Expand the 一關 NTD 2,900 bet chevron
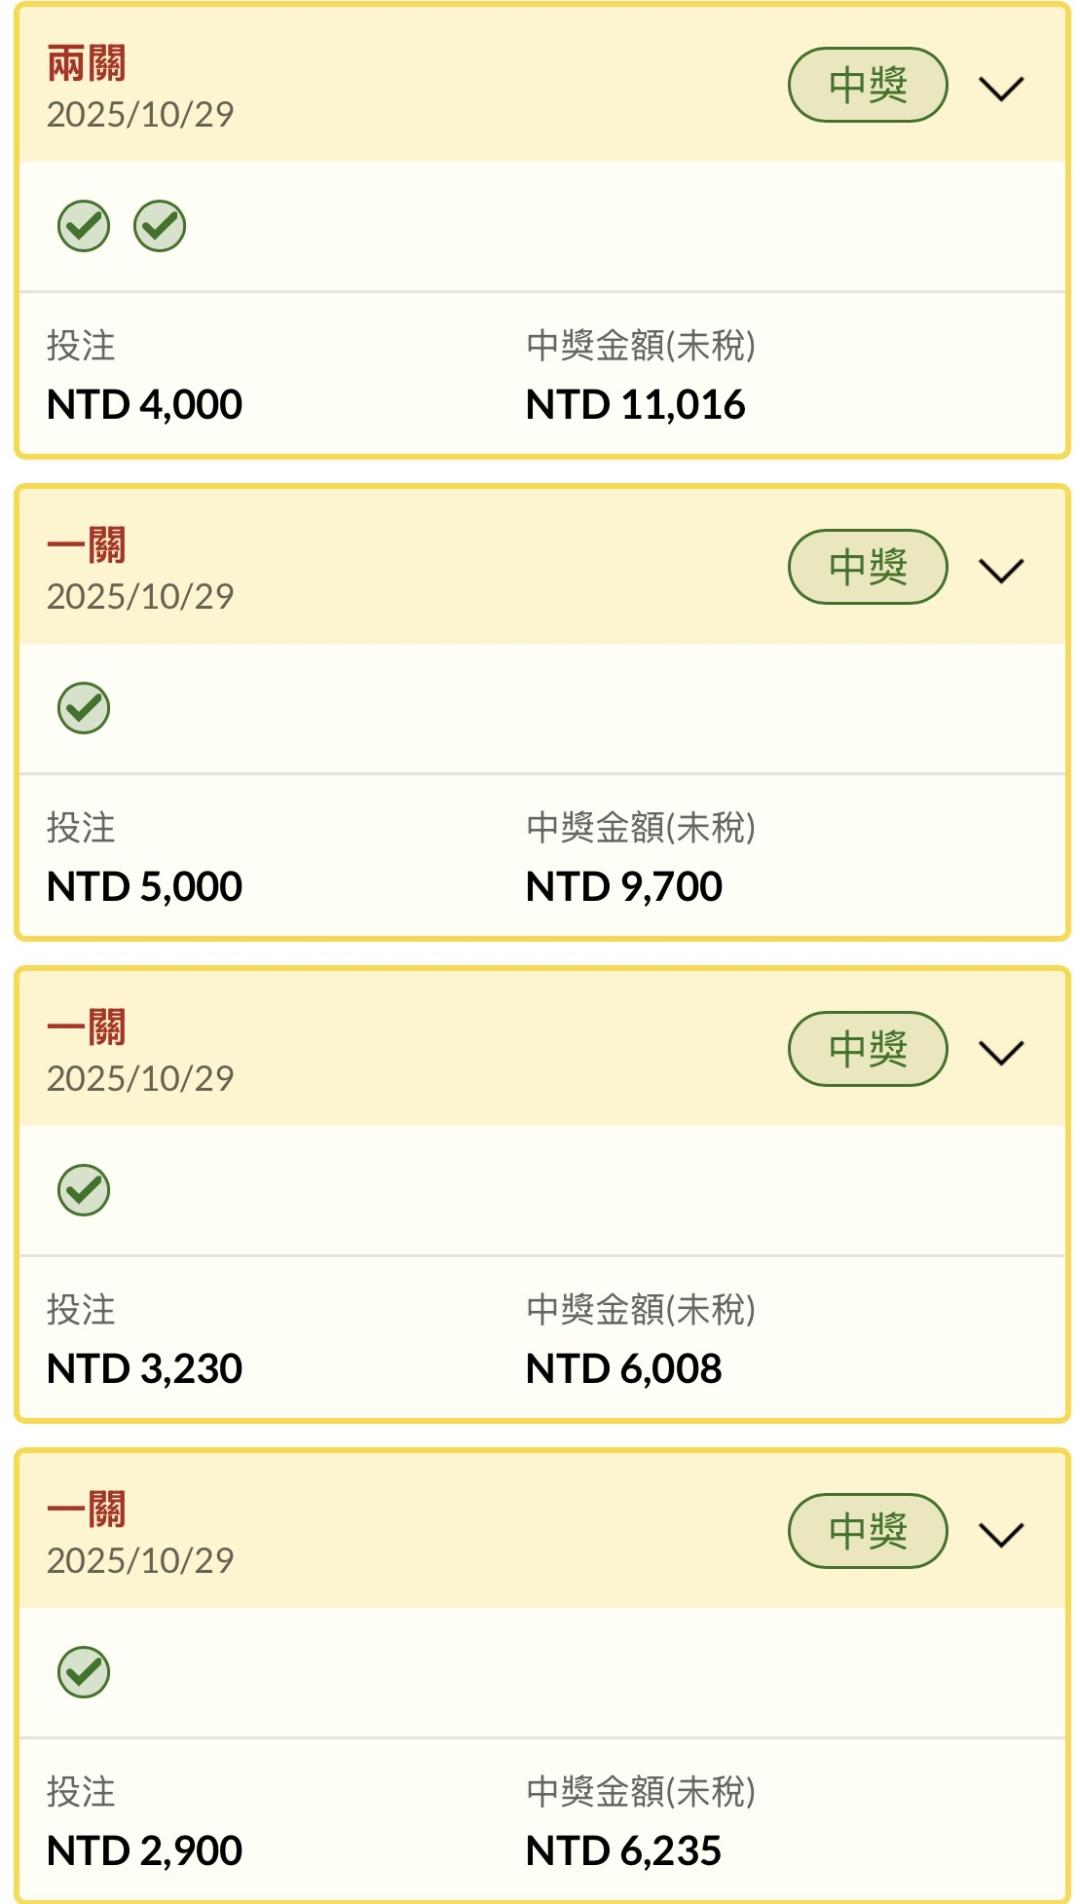 [1001, 1534]
